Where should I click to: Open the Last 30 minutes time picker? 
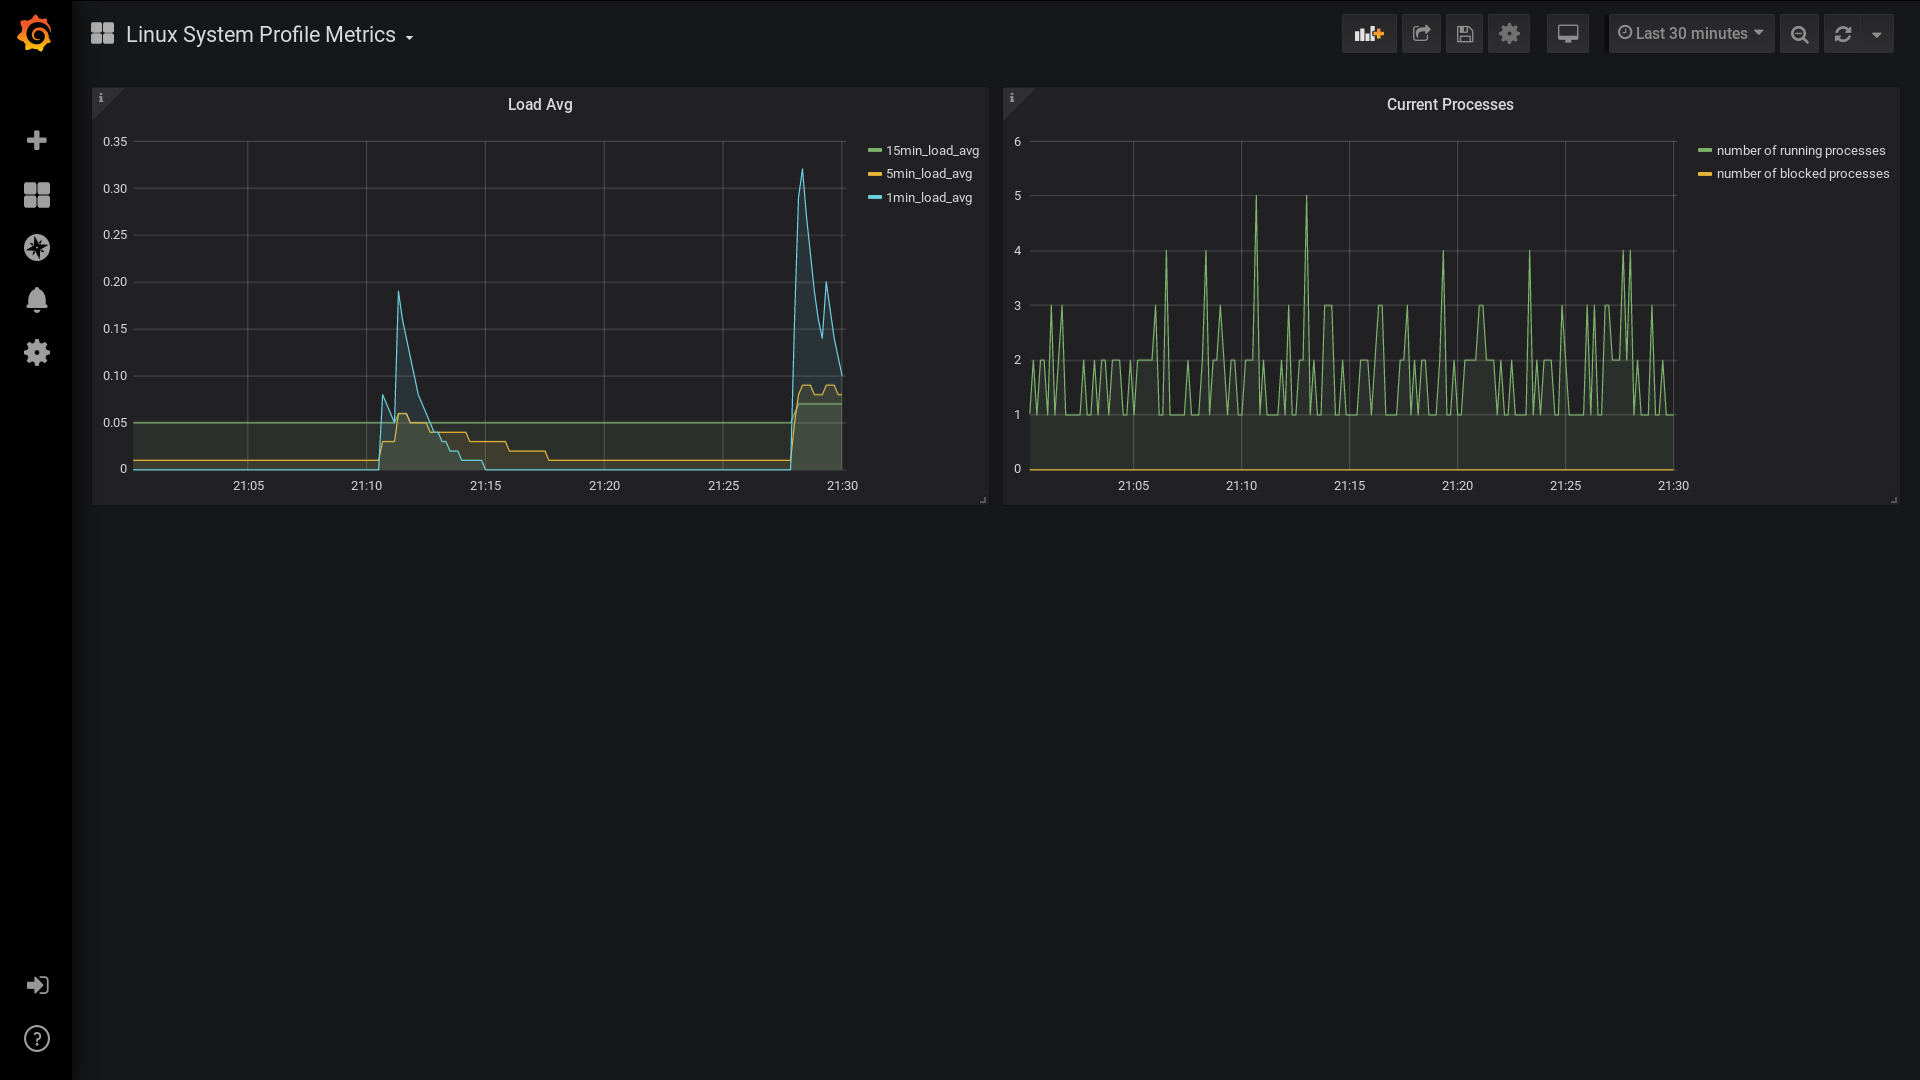click(x=1691, y=34)
